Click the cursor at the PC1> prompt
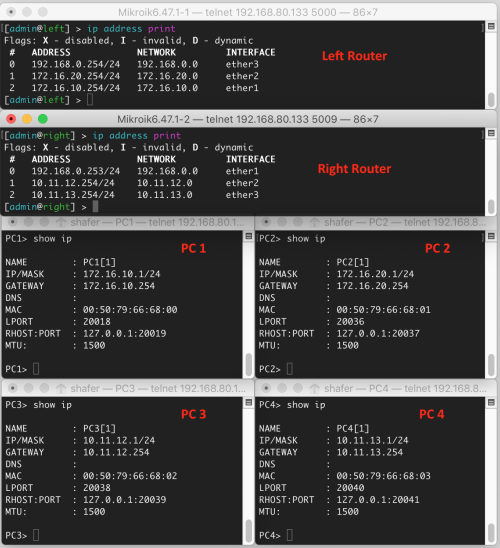Viewport: 500px width, 548px height. click(36, 369)
